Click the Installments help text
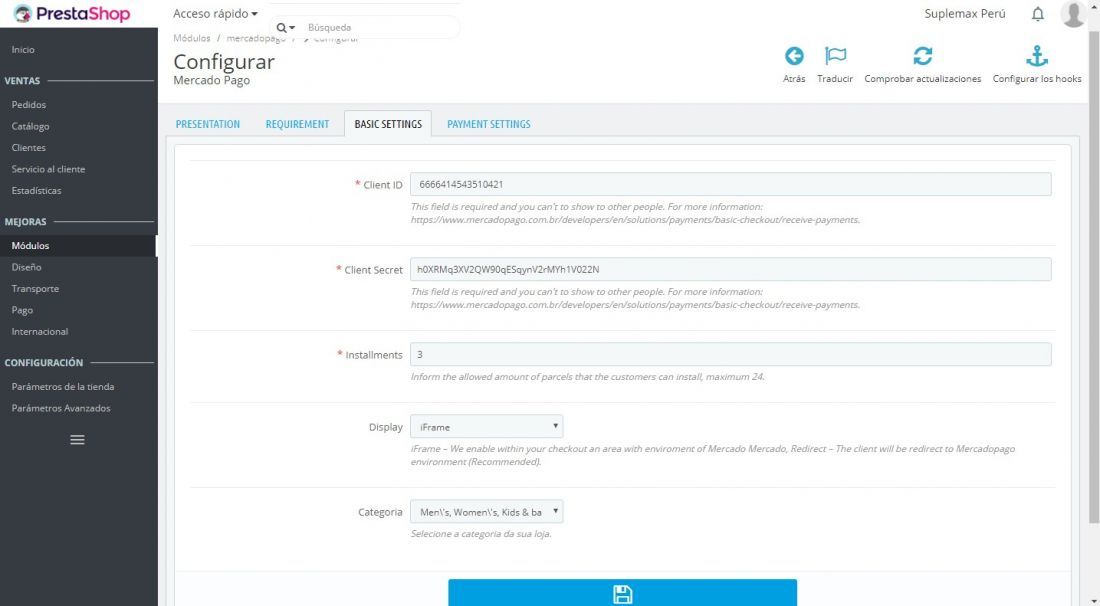The image size is (1100, 606). (x=587, y=377)
